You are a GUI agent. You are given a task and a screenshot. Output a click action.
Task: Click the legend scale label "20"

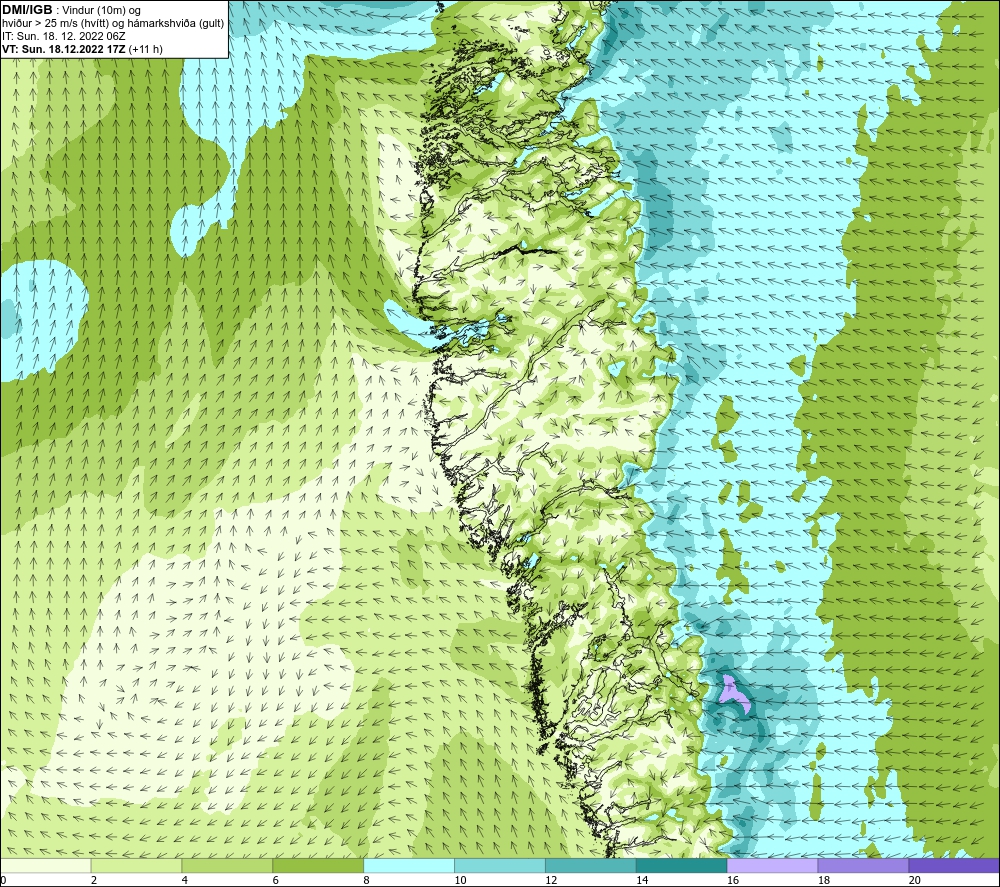pyautogui.click(x=914, y=881)
